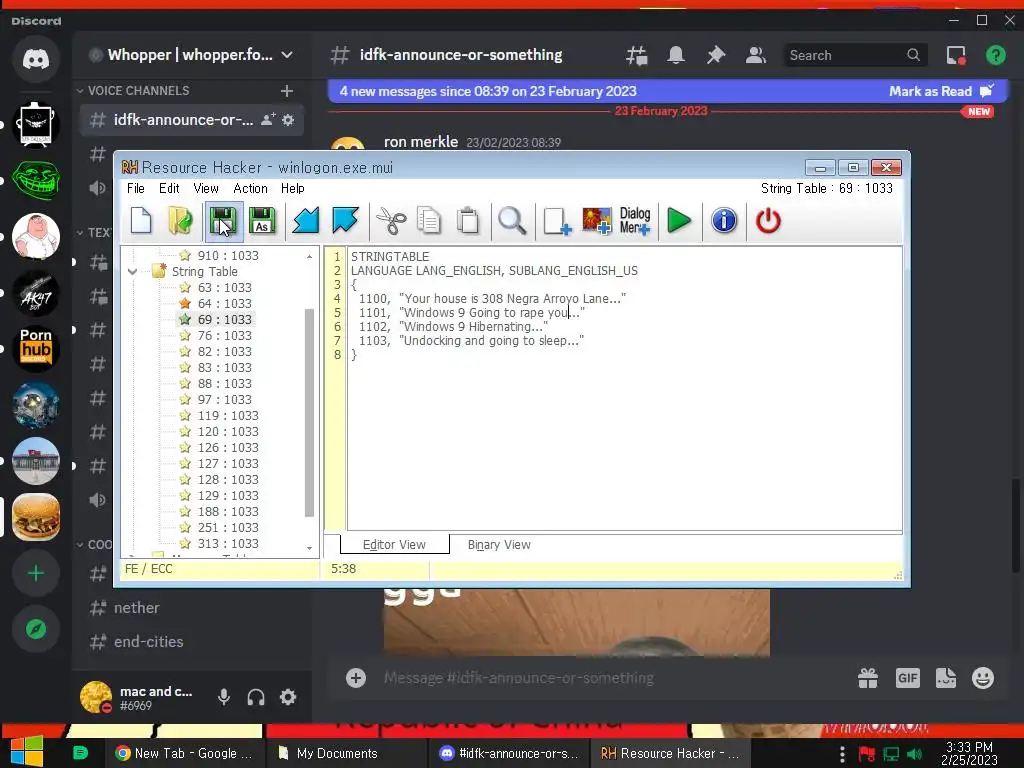1024x768 pixels.
Task: Click Discord Search field
Action: [x=854, y=56]
